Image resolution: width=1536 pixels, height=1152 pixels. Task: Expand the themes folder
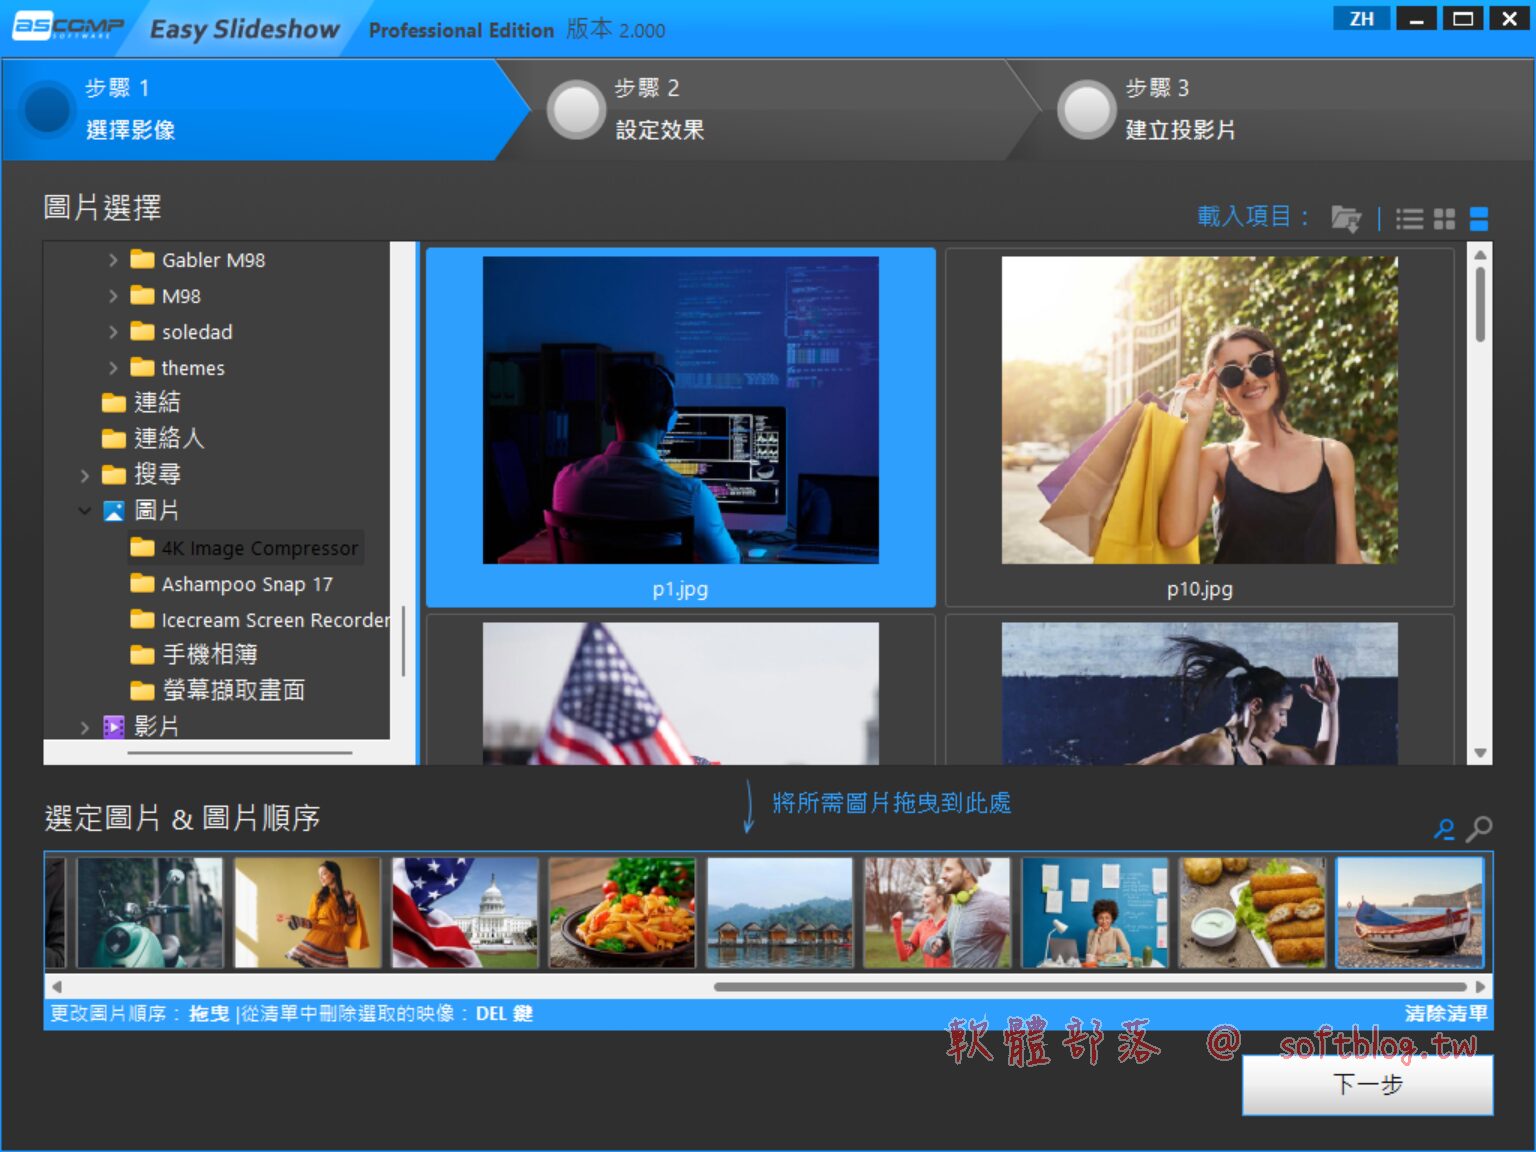pyautogui.click(x=113, y=368)
